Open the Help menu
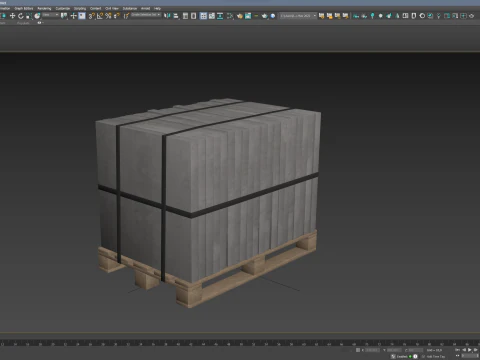The height and width of the screenshot is (360, 480). 157,8
